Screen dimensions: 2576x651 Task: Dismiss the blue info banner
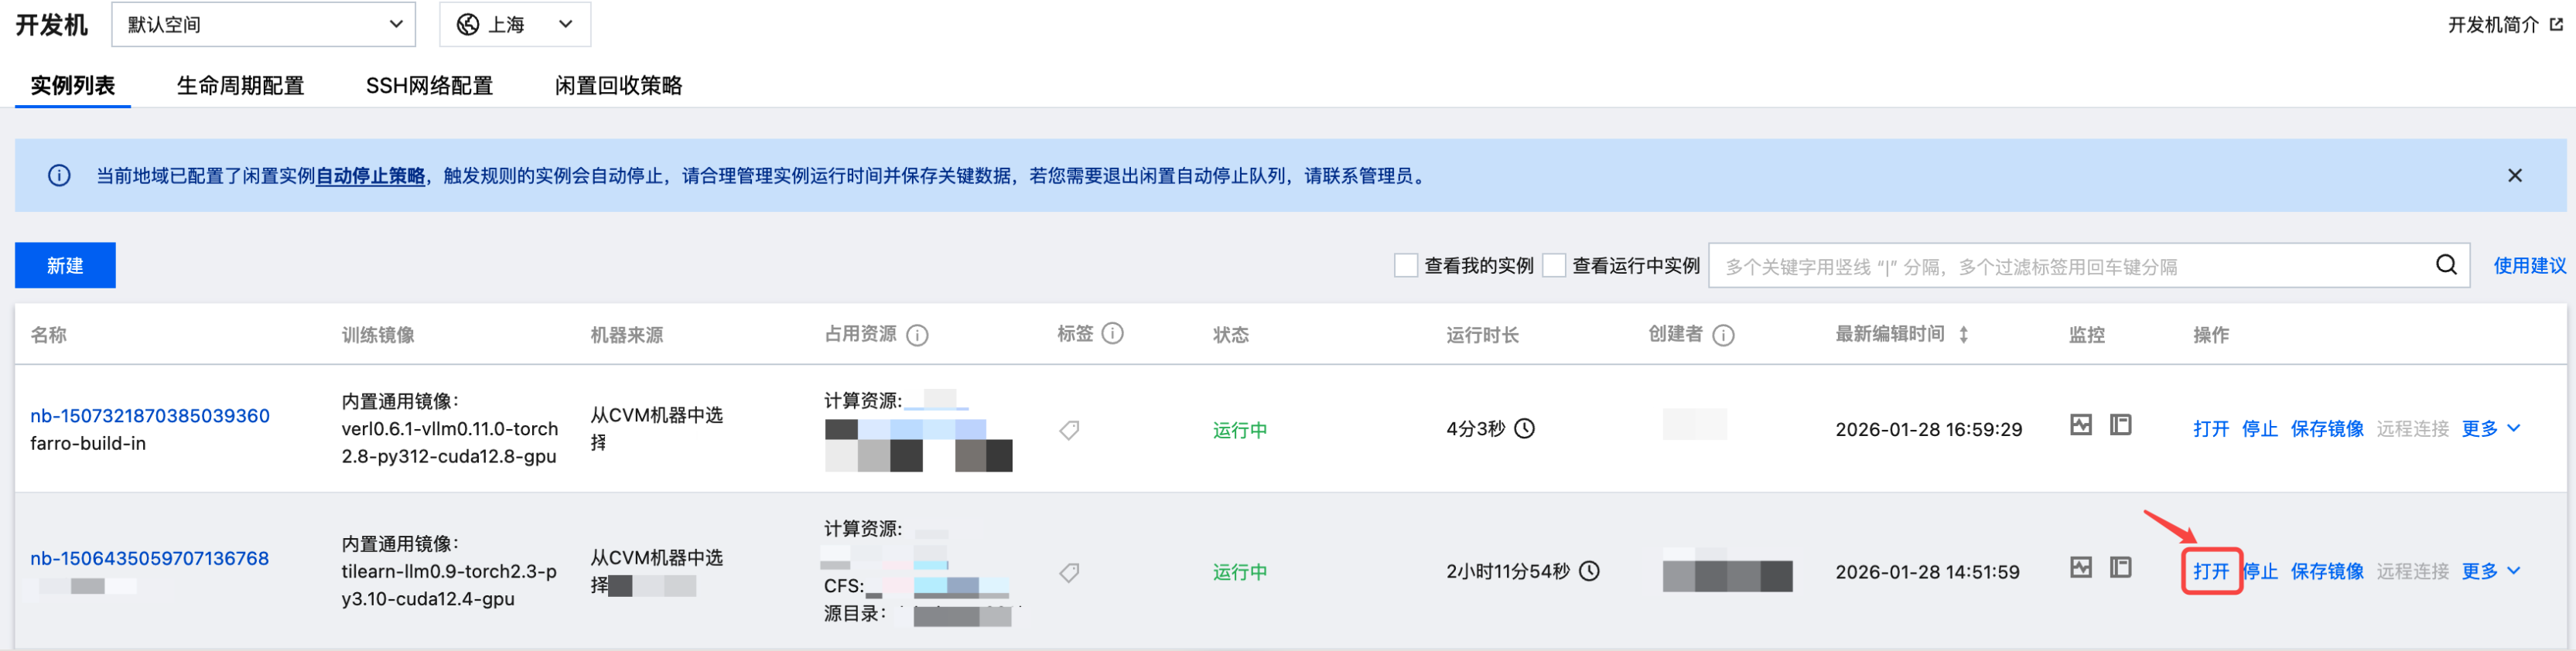tap(2514, 176)
